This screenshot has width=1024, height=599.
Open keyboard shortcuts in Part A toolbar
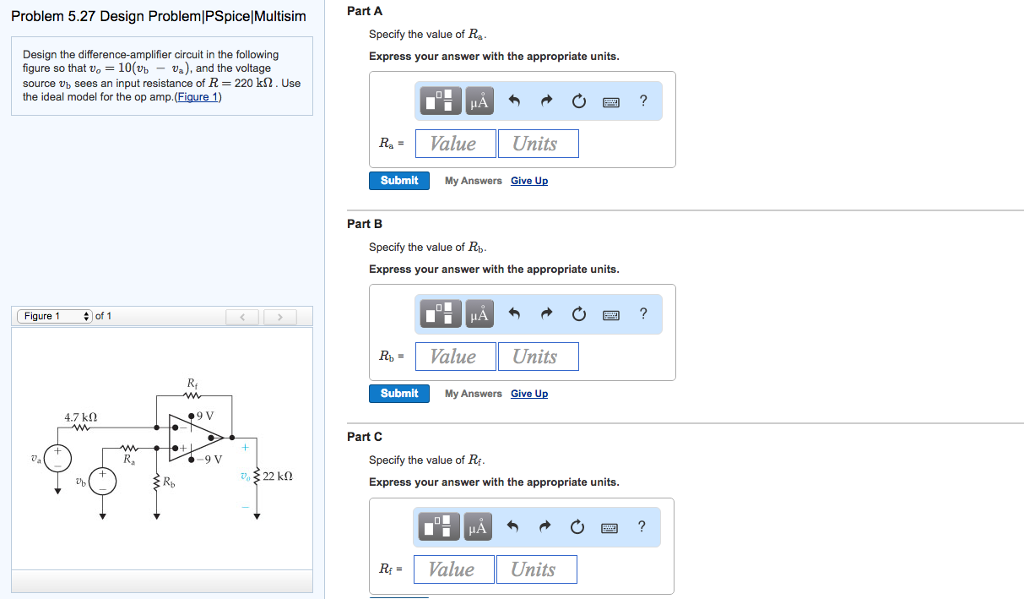click(611, 102)
